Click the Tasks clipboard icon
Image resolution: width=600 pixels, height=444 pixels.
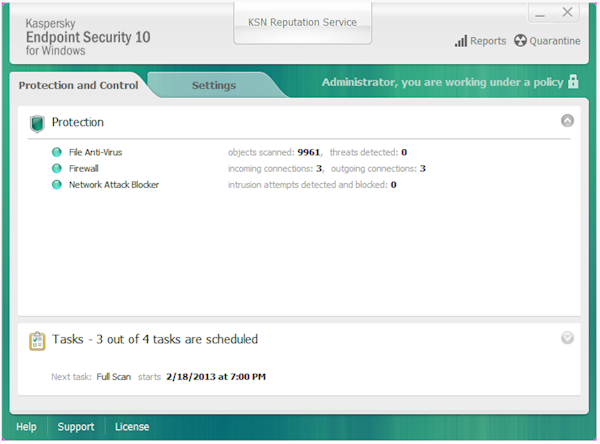click(37, 340)
